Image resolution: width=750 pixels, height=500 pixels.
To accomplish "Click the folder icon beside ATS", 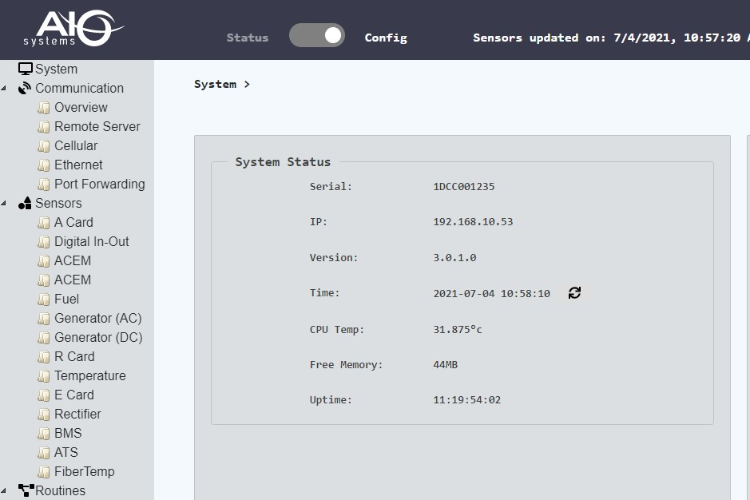I will click(x=44, y=453).
